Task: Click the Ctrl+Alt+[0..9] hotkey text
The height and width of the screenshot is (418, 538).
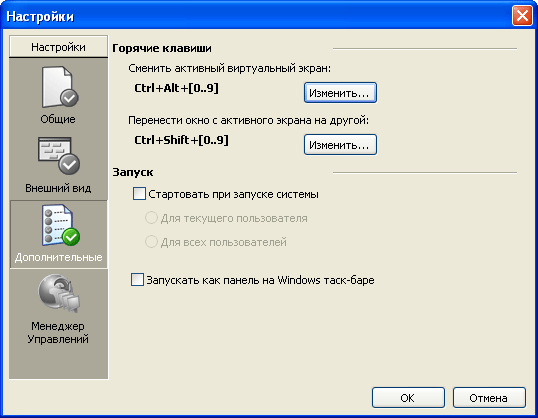Action: [176, 88]
